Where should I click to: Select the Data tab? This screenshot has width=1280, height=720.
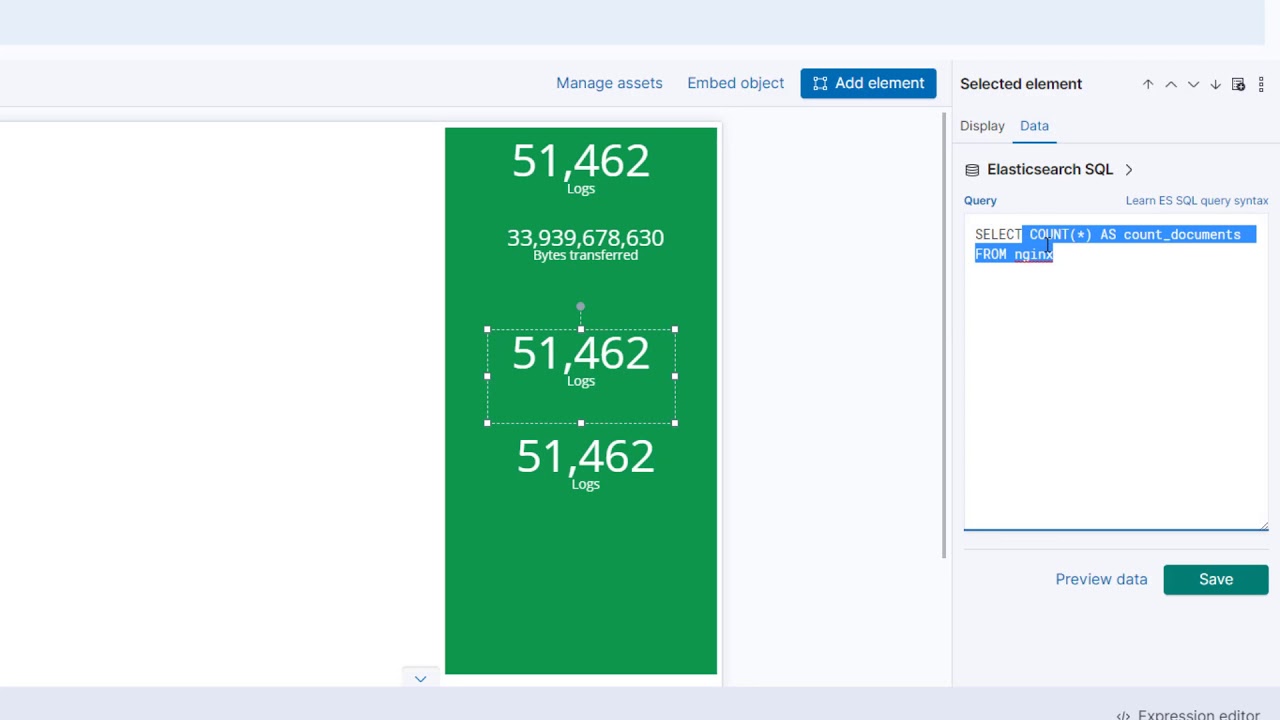[x=1034, y=126]
